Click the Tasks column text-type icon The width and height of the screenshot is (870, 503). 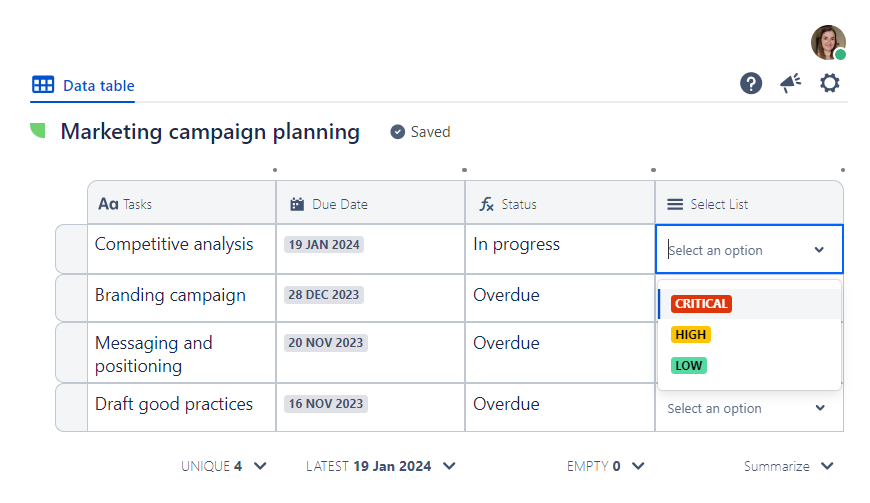click(x=108, y=204)
